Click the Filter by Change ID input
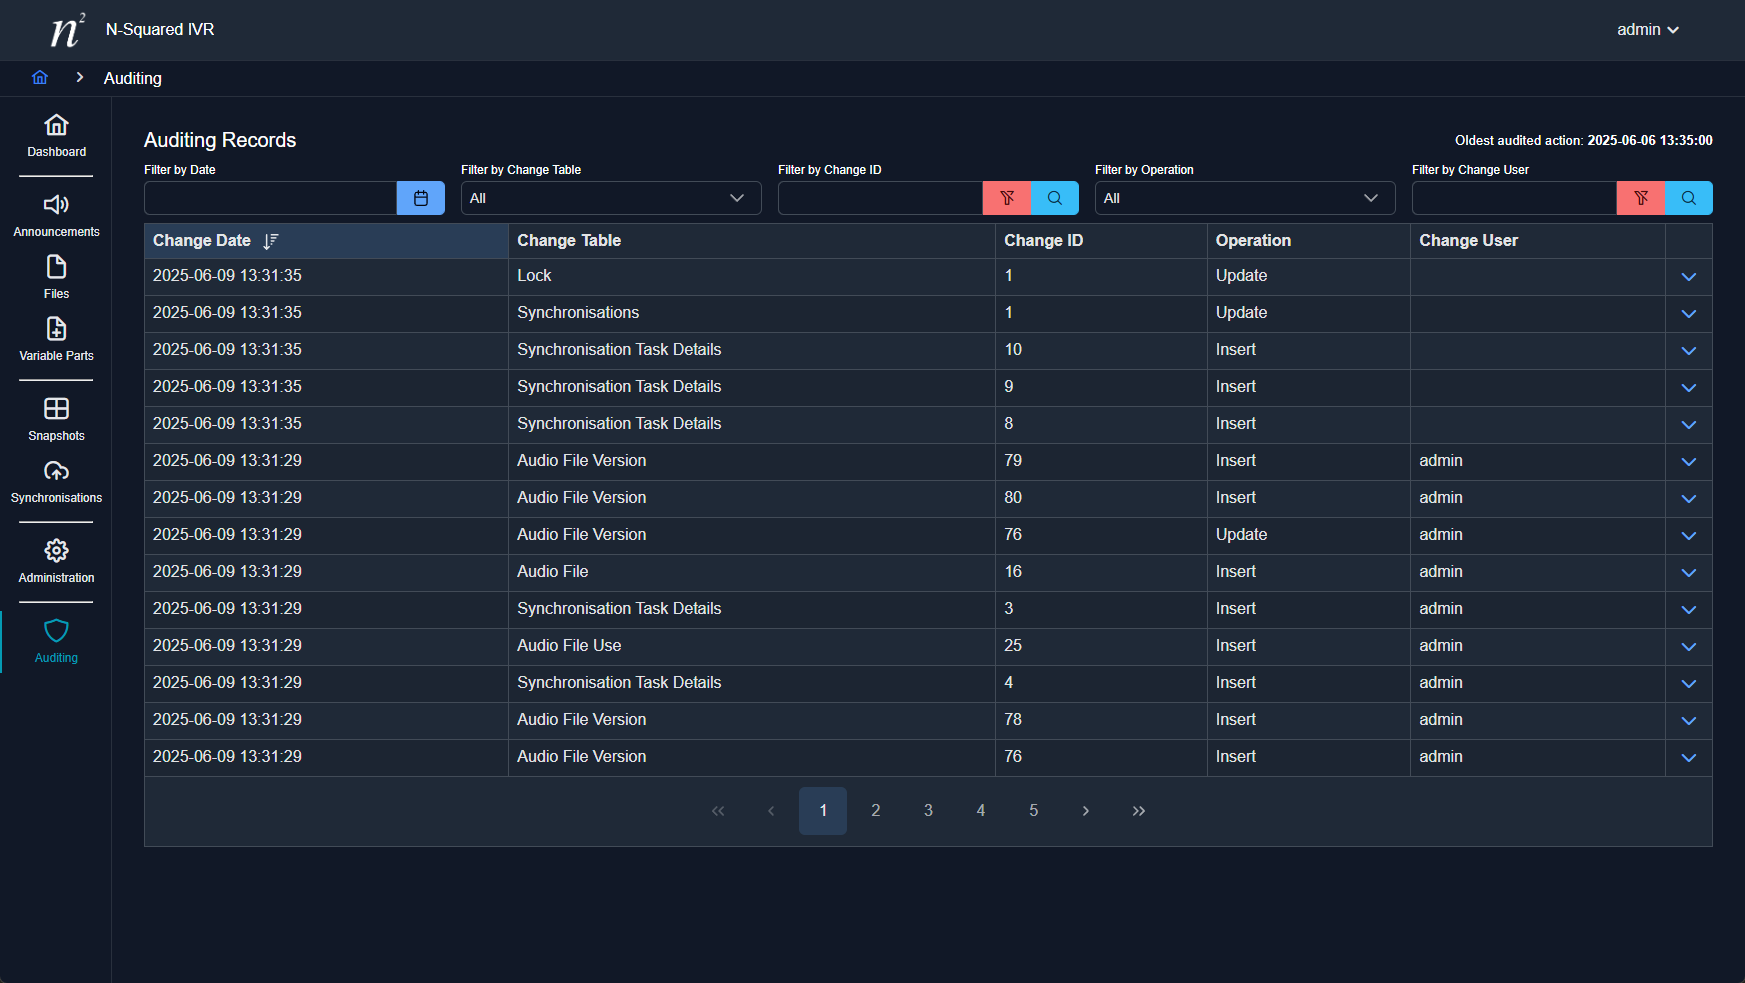 tap(880, 198)
